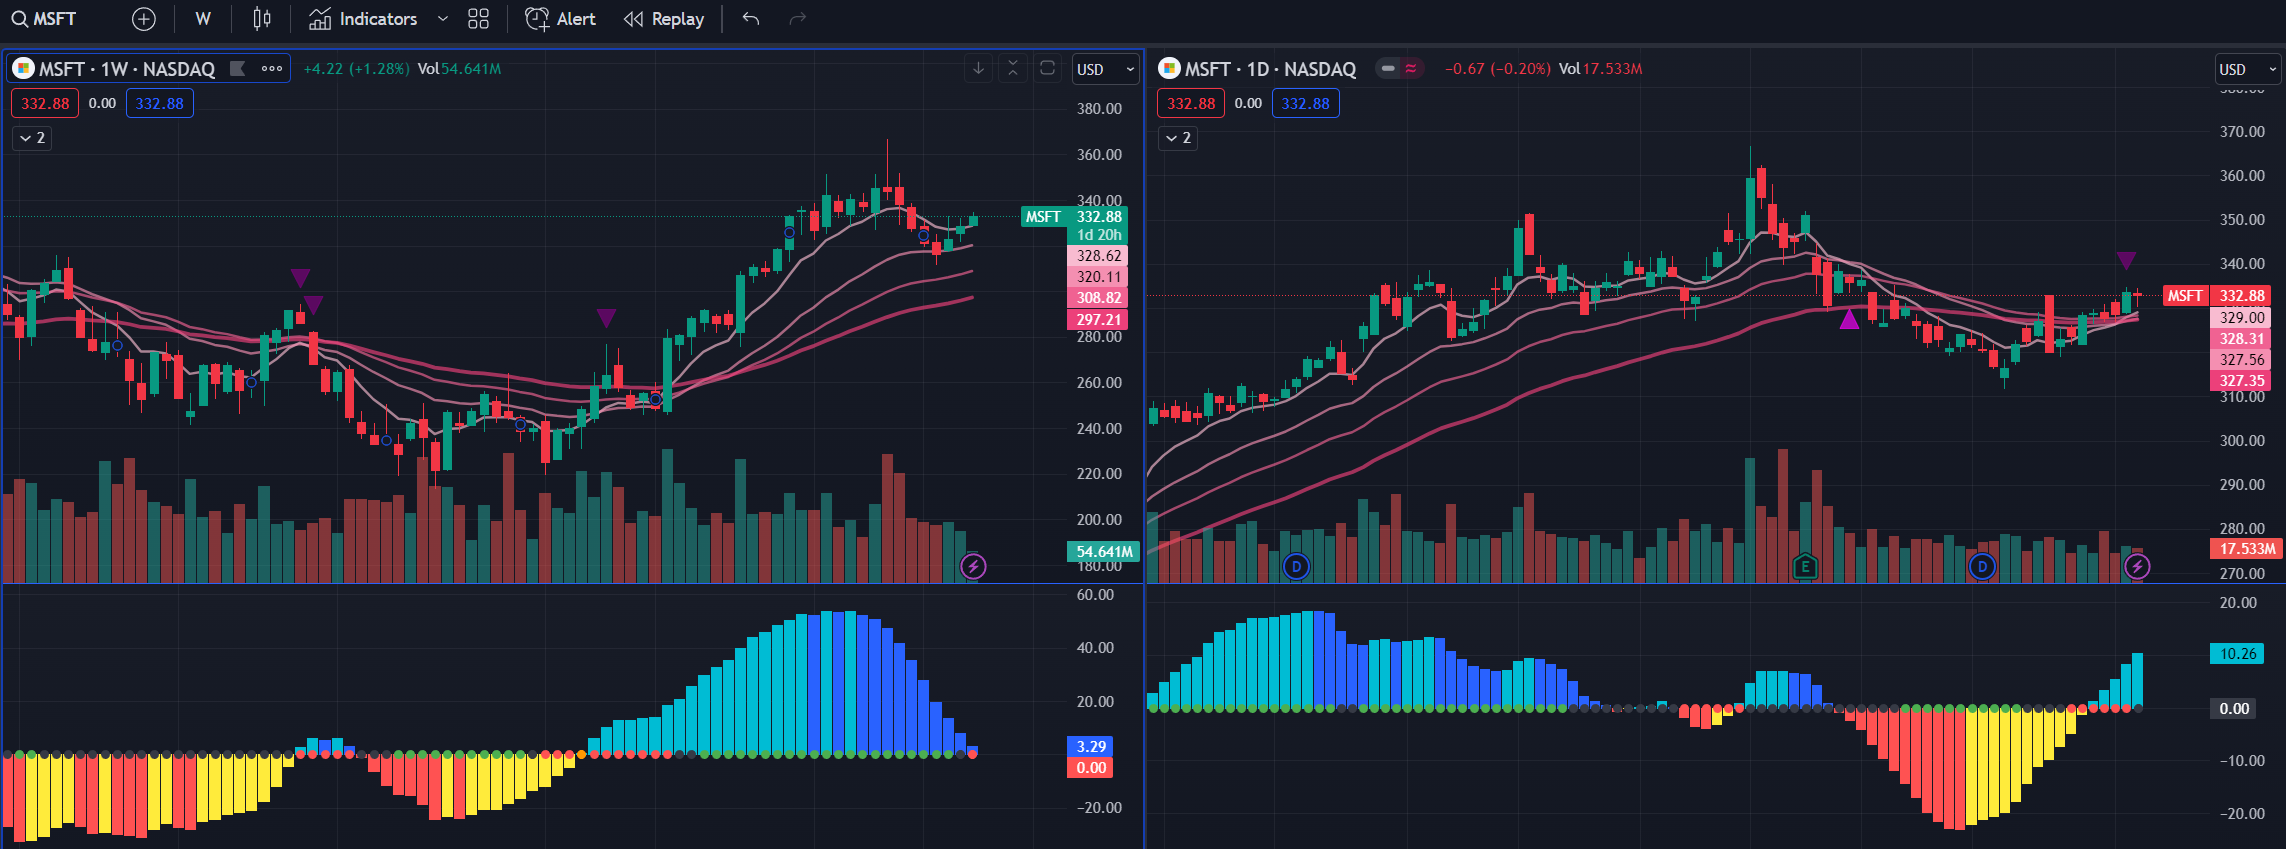Click the maximize pane icon on the weekly chart

click(x=1047, y=68)
